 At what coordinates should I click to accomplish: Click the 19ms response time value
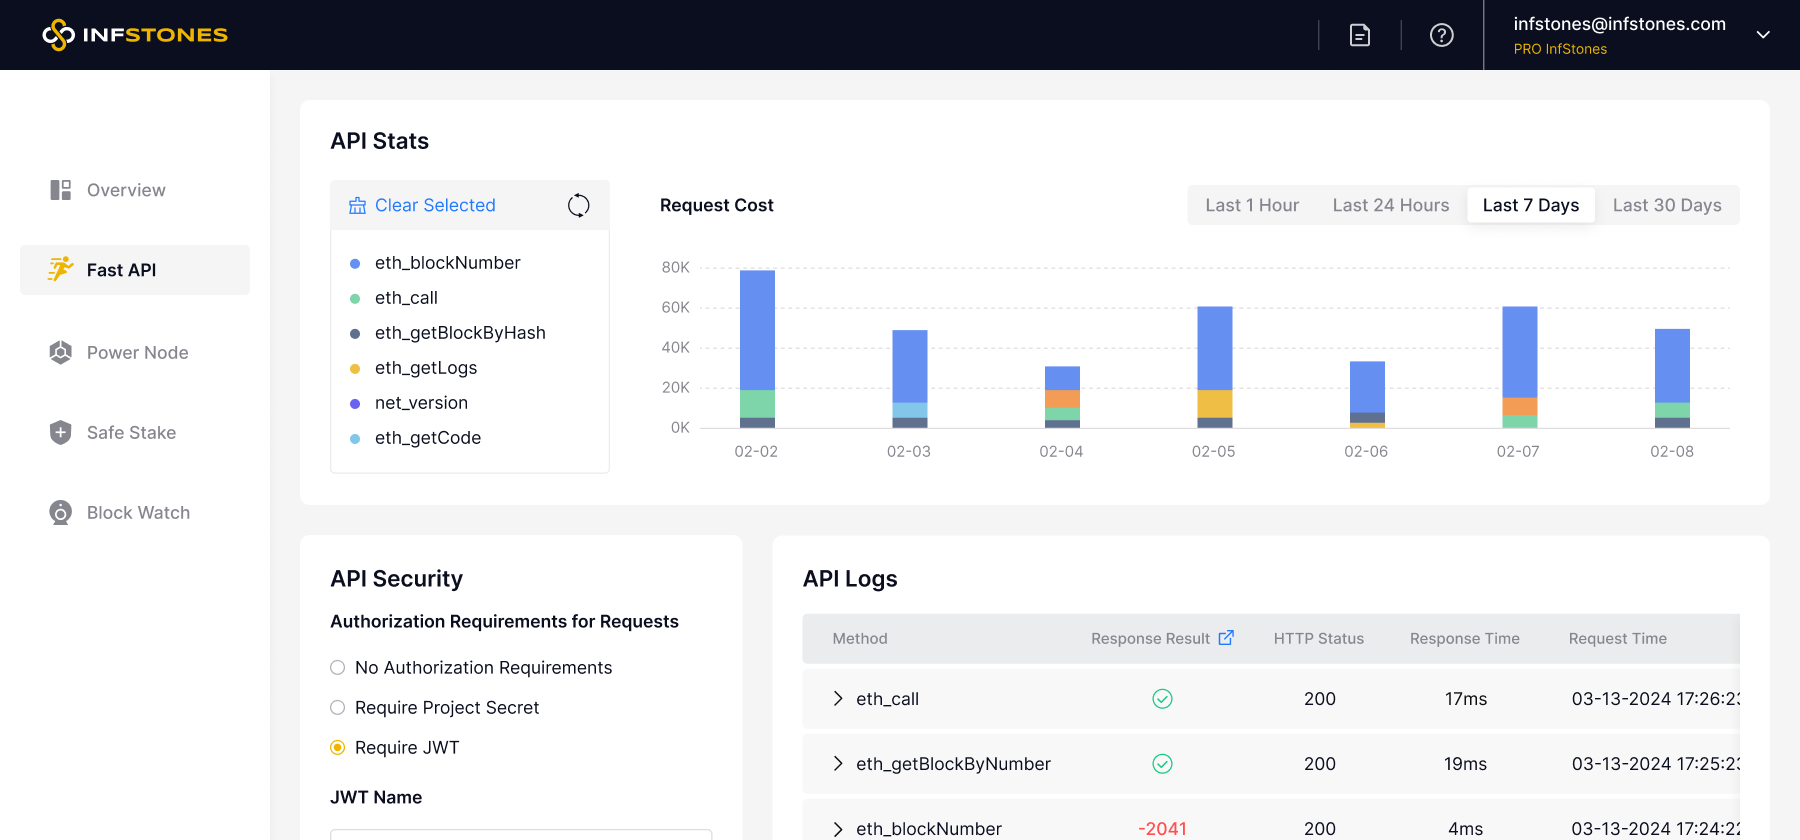(1466, 763)
